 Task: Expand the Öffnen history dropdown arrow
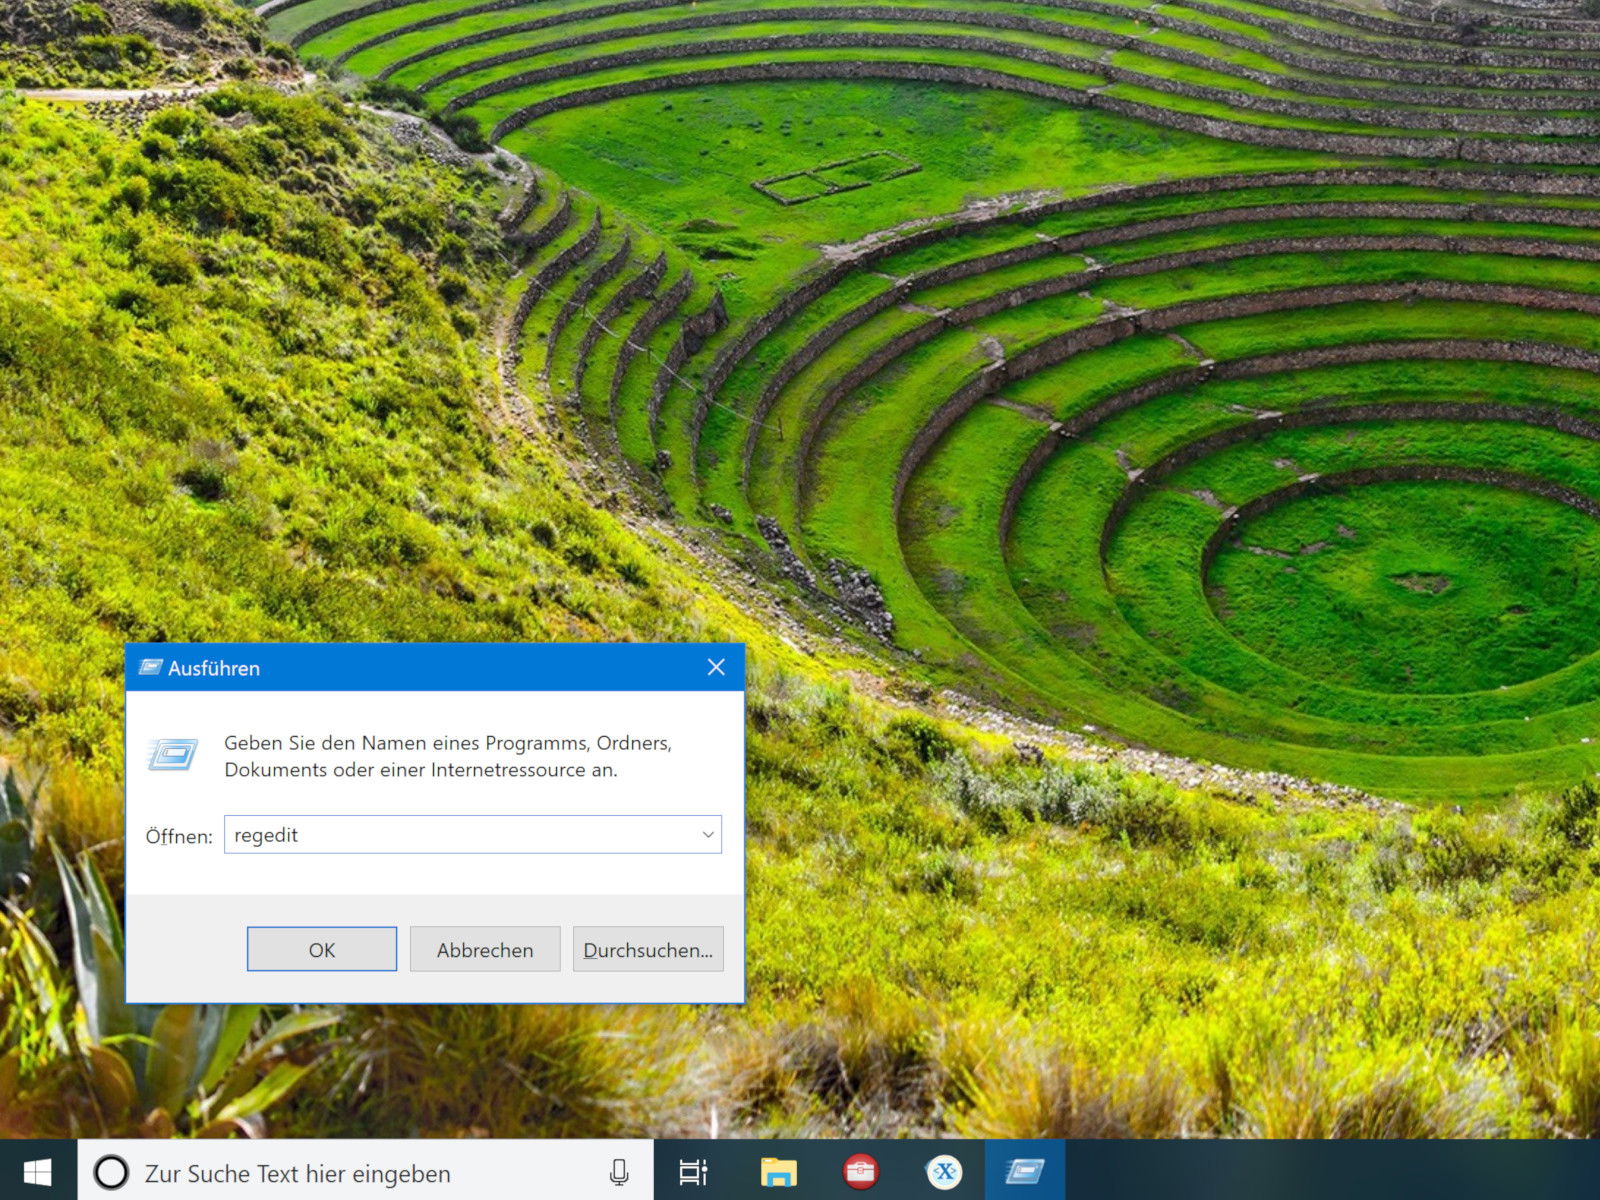pyautogui.click(x=708, y=835)
